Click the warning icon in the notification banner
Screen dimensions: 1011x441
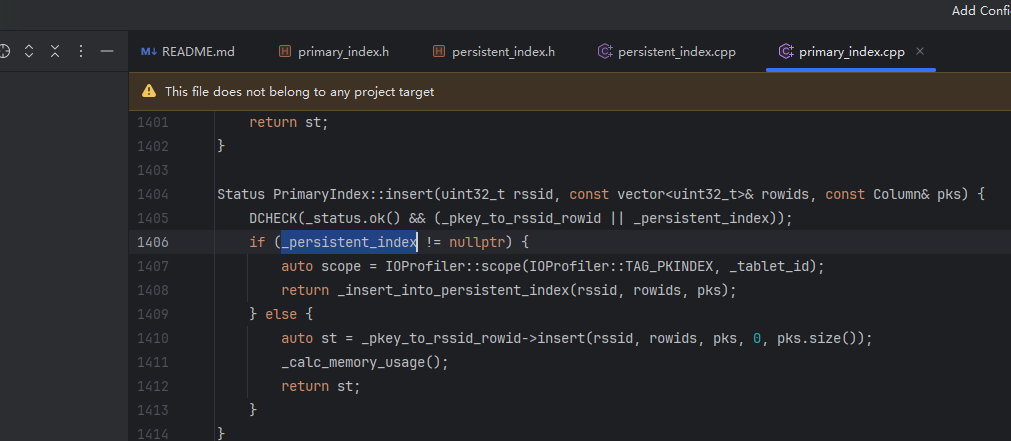click(149, 91)
